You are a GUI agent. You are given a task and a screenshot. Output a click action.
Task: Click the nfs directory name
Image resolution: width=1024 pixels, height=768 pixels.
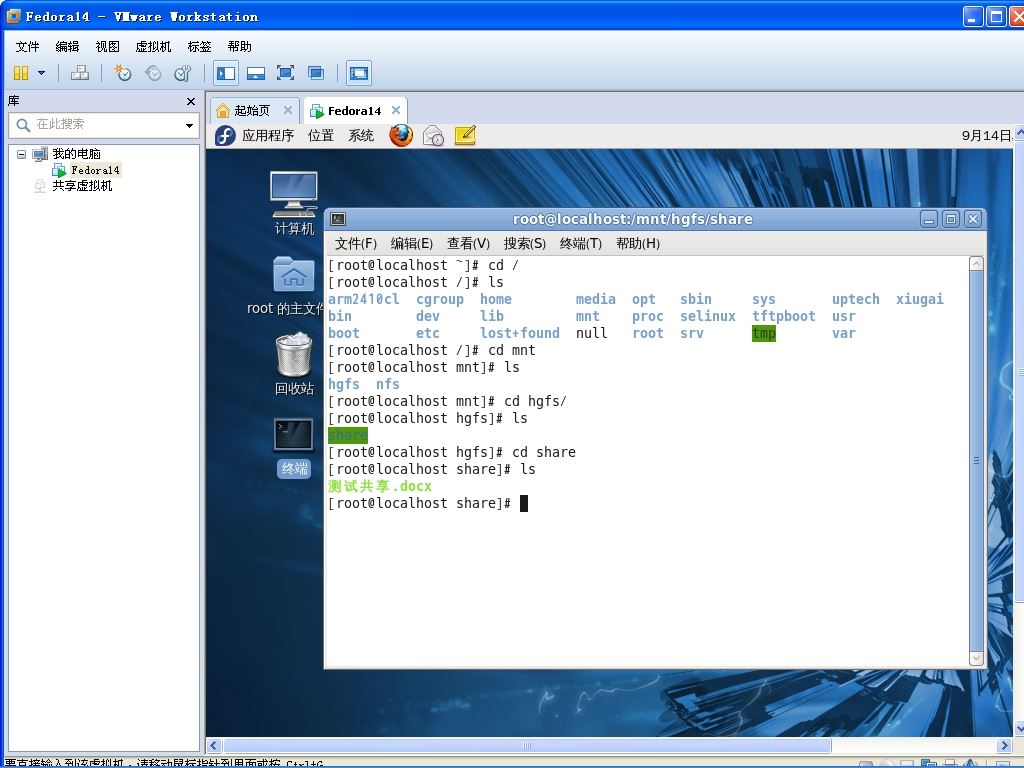(387, 384)
